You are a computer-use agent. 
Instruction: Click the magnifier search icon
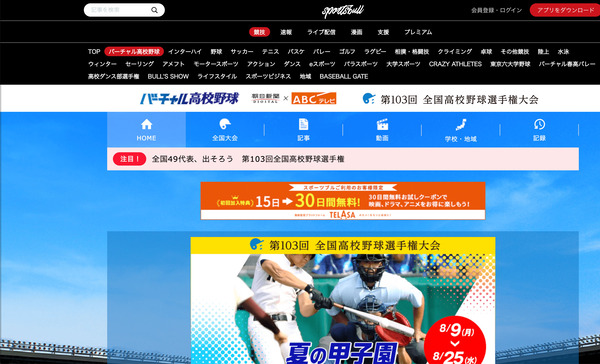154,10
